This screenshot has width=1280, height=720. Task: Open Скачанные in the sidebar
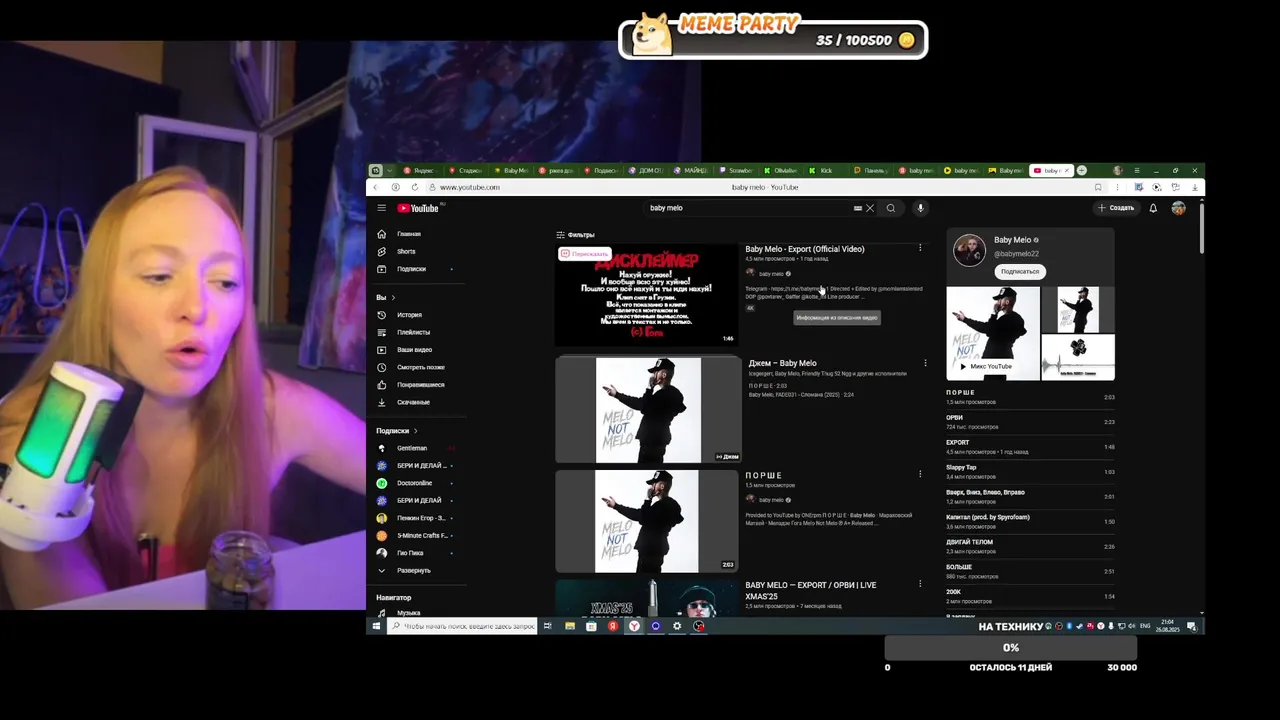(413, 402)
